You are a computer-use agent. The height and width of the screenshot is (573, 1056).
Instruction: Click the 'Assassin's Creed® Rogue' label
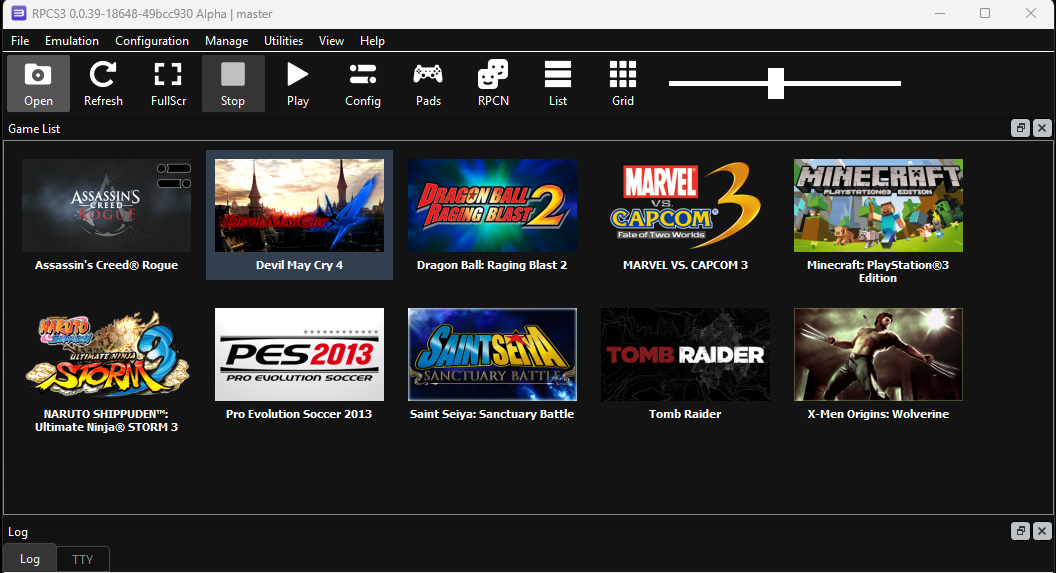pos(106,265)
